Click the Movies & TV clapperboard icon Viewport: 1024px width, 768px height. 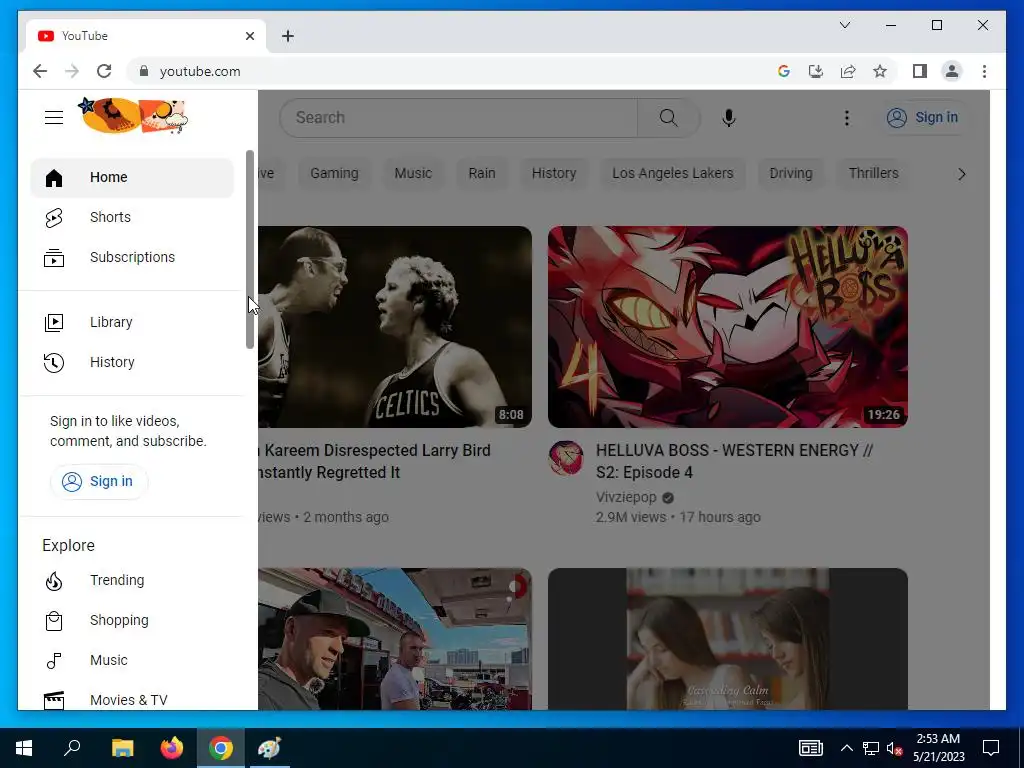point(54,700)
